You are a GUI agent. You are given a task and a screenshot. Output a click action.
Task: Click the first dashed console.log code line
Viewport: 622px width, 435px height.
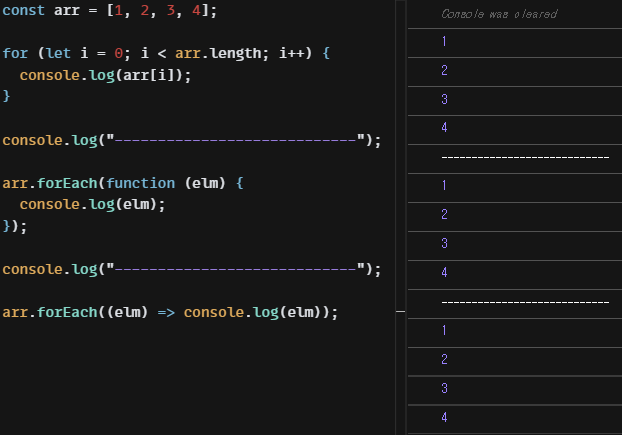pos(192,140)
